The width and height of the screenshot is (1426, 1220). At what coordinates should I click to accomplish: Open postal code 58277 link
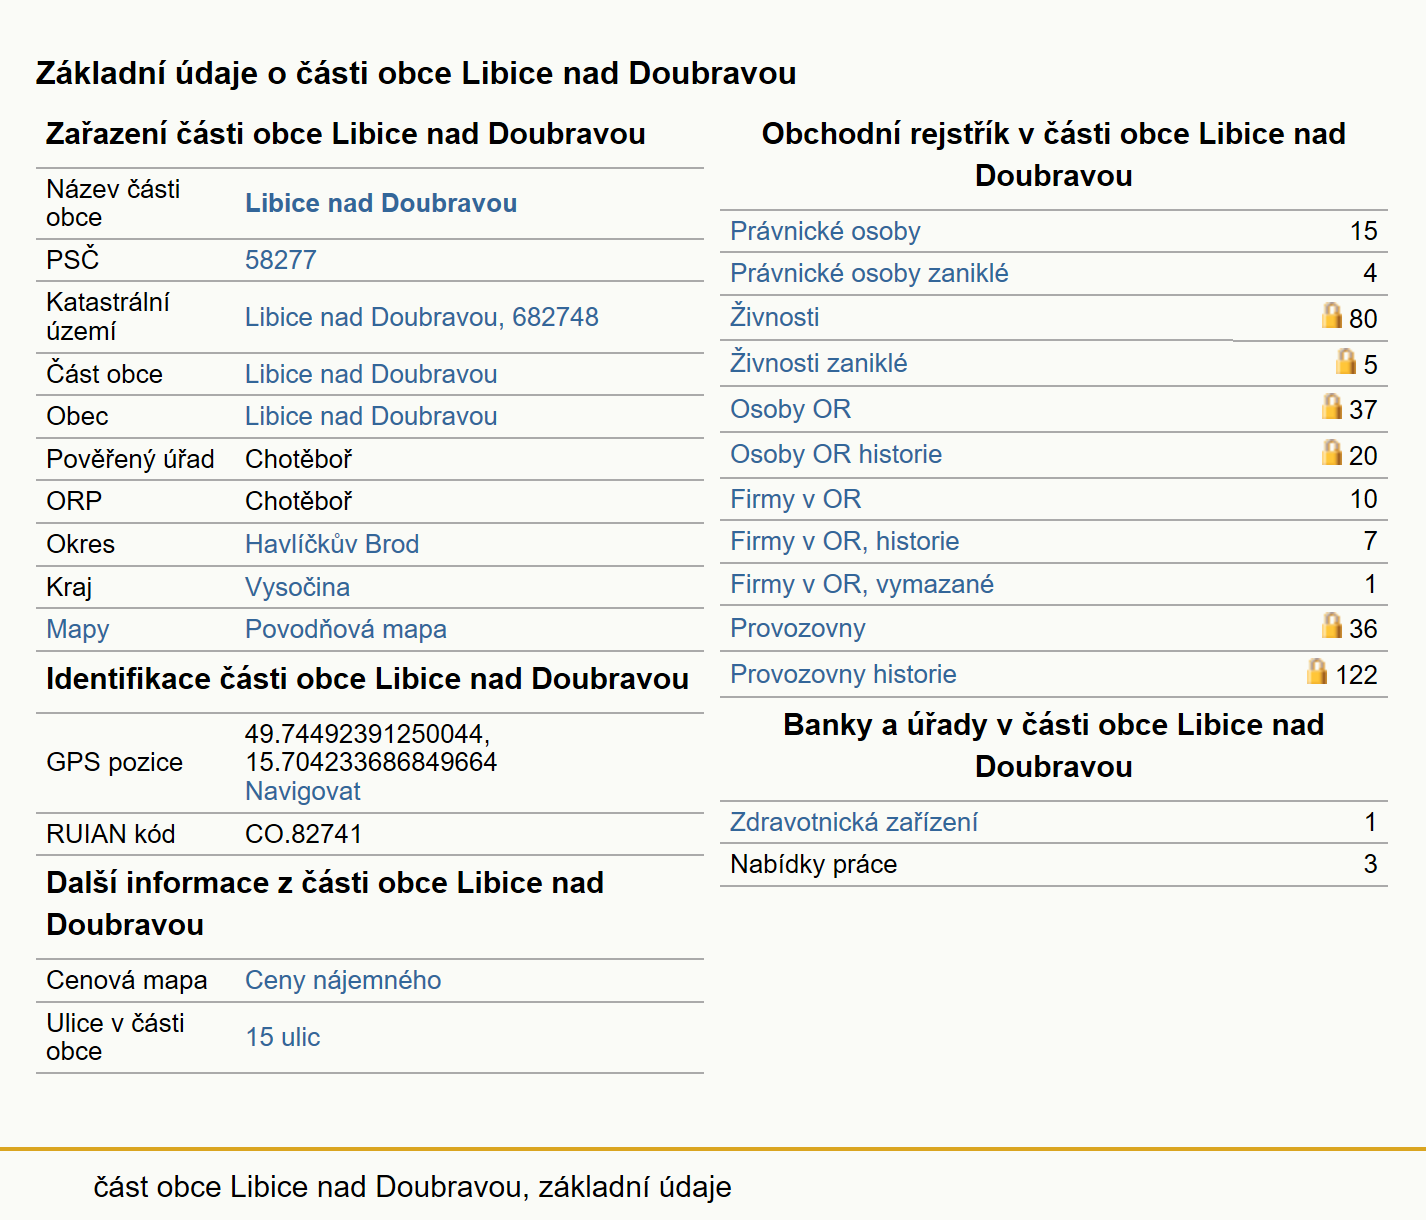click(x=280, y=260)
